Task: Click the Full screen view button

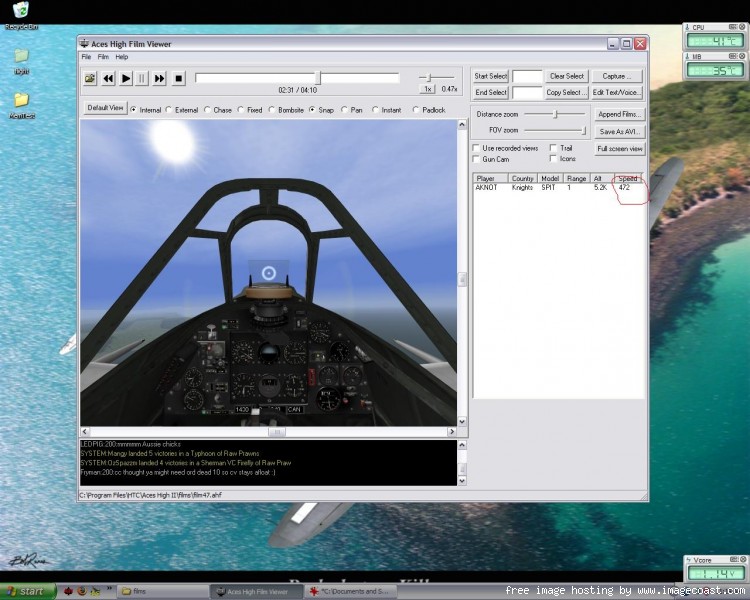Action: click(x=620, y=148)
